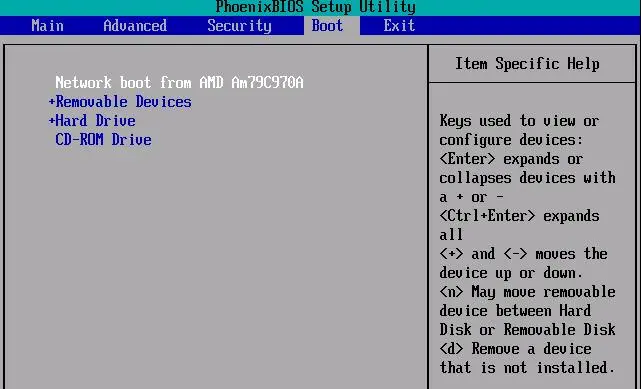Switch to the Advanced tab
The width and height of the screenshot is (641, 389).
tap(135, 26)
